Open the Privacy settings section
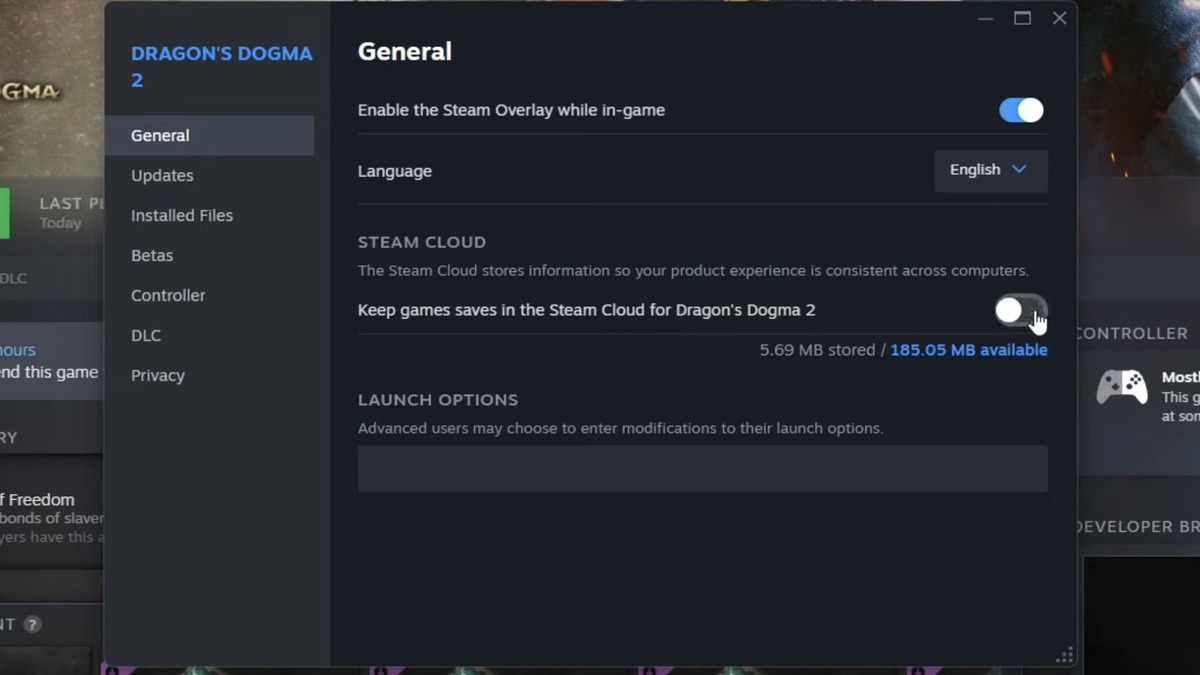Screen dimensions: 1200x675 pyautogui.click(x=158, y=376)
